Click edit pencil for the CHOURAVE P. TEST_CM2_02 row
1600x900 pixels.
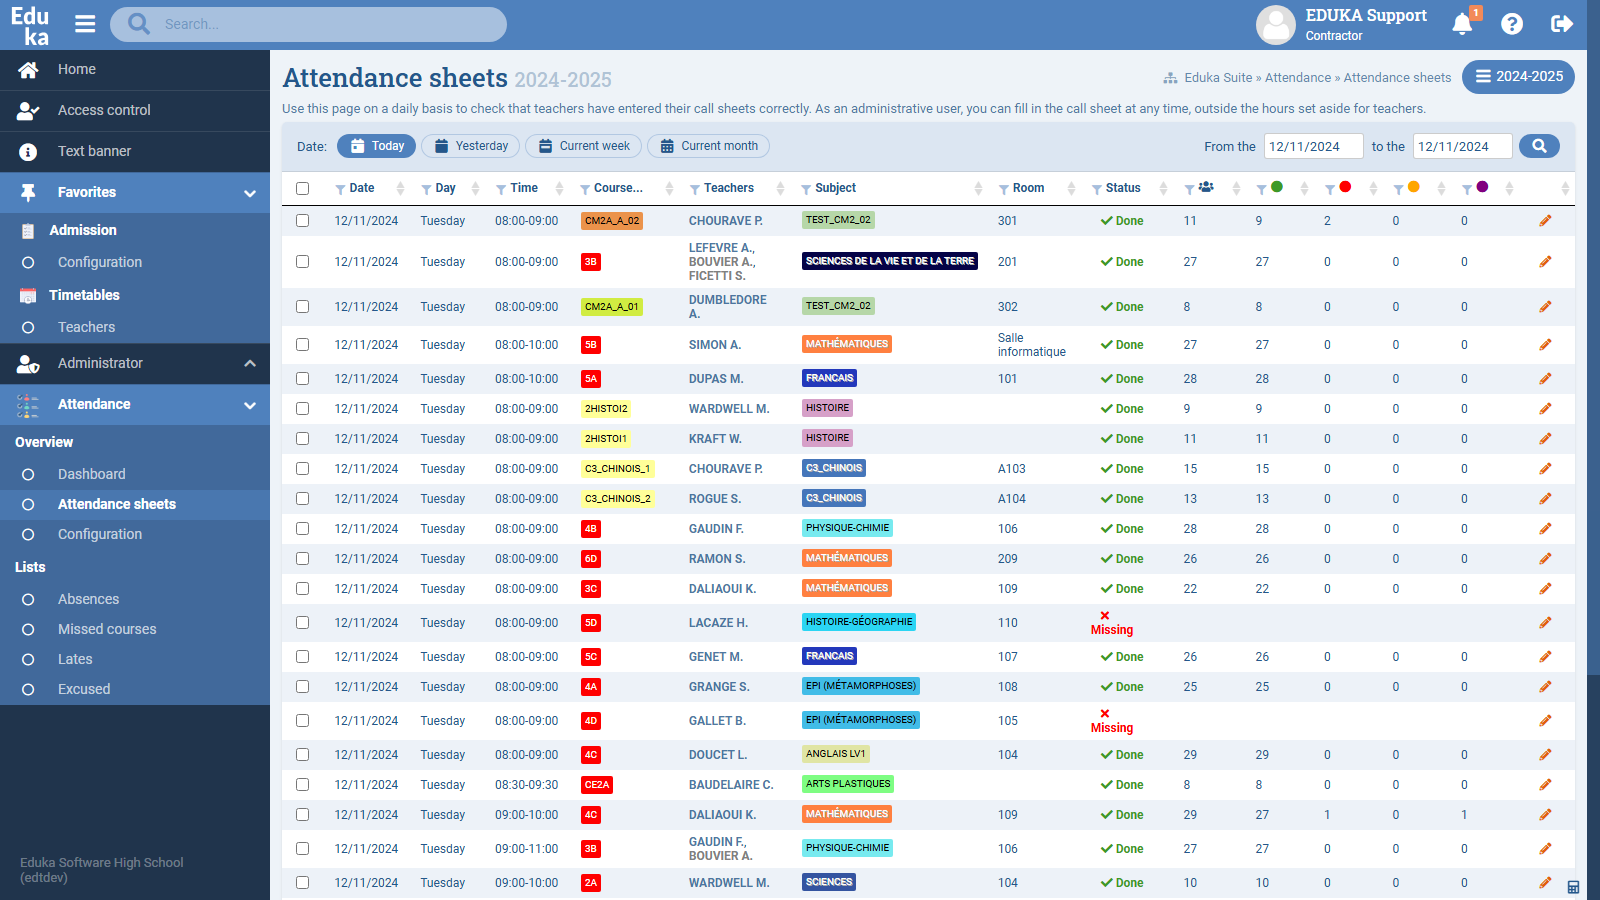(1545, 221)
